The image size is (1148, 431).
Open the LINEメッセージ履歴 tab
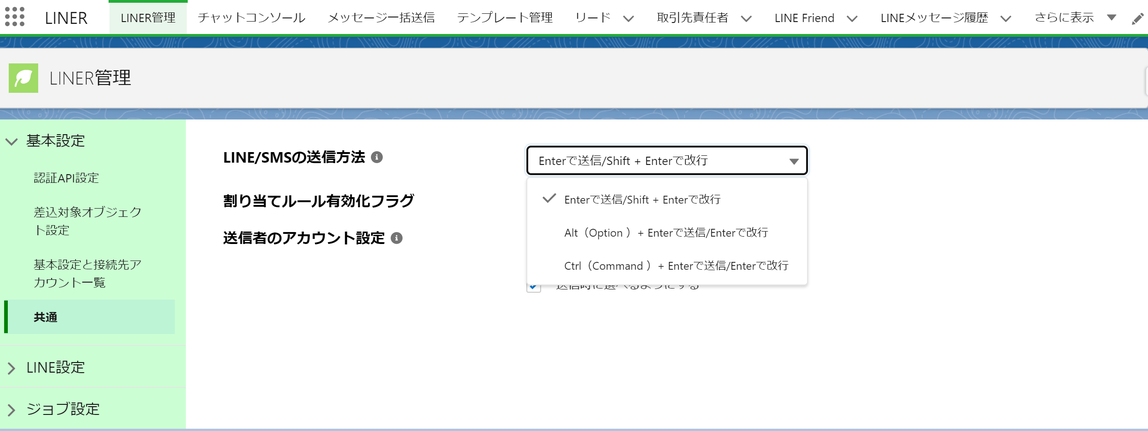[x=934, y=18]
